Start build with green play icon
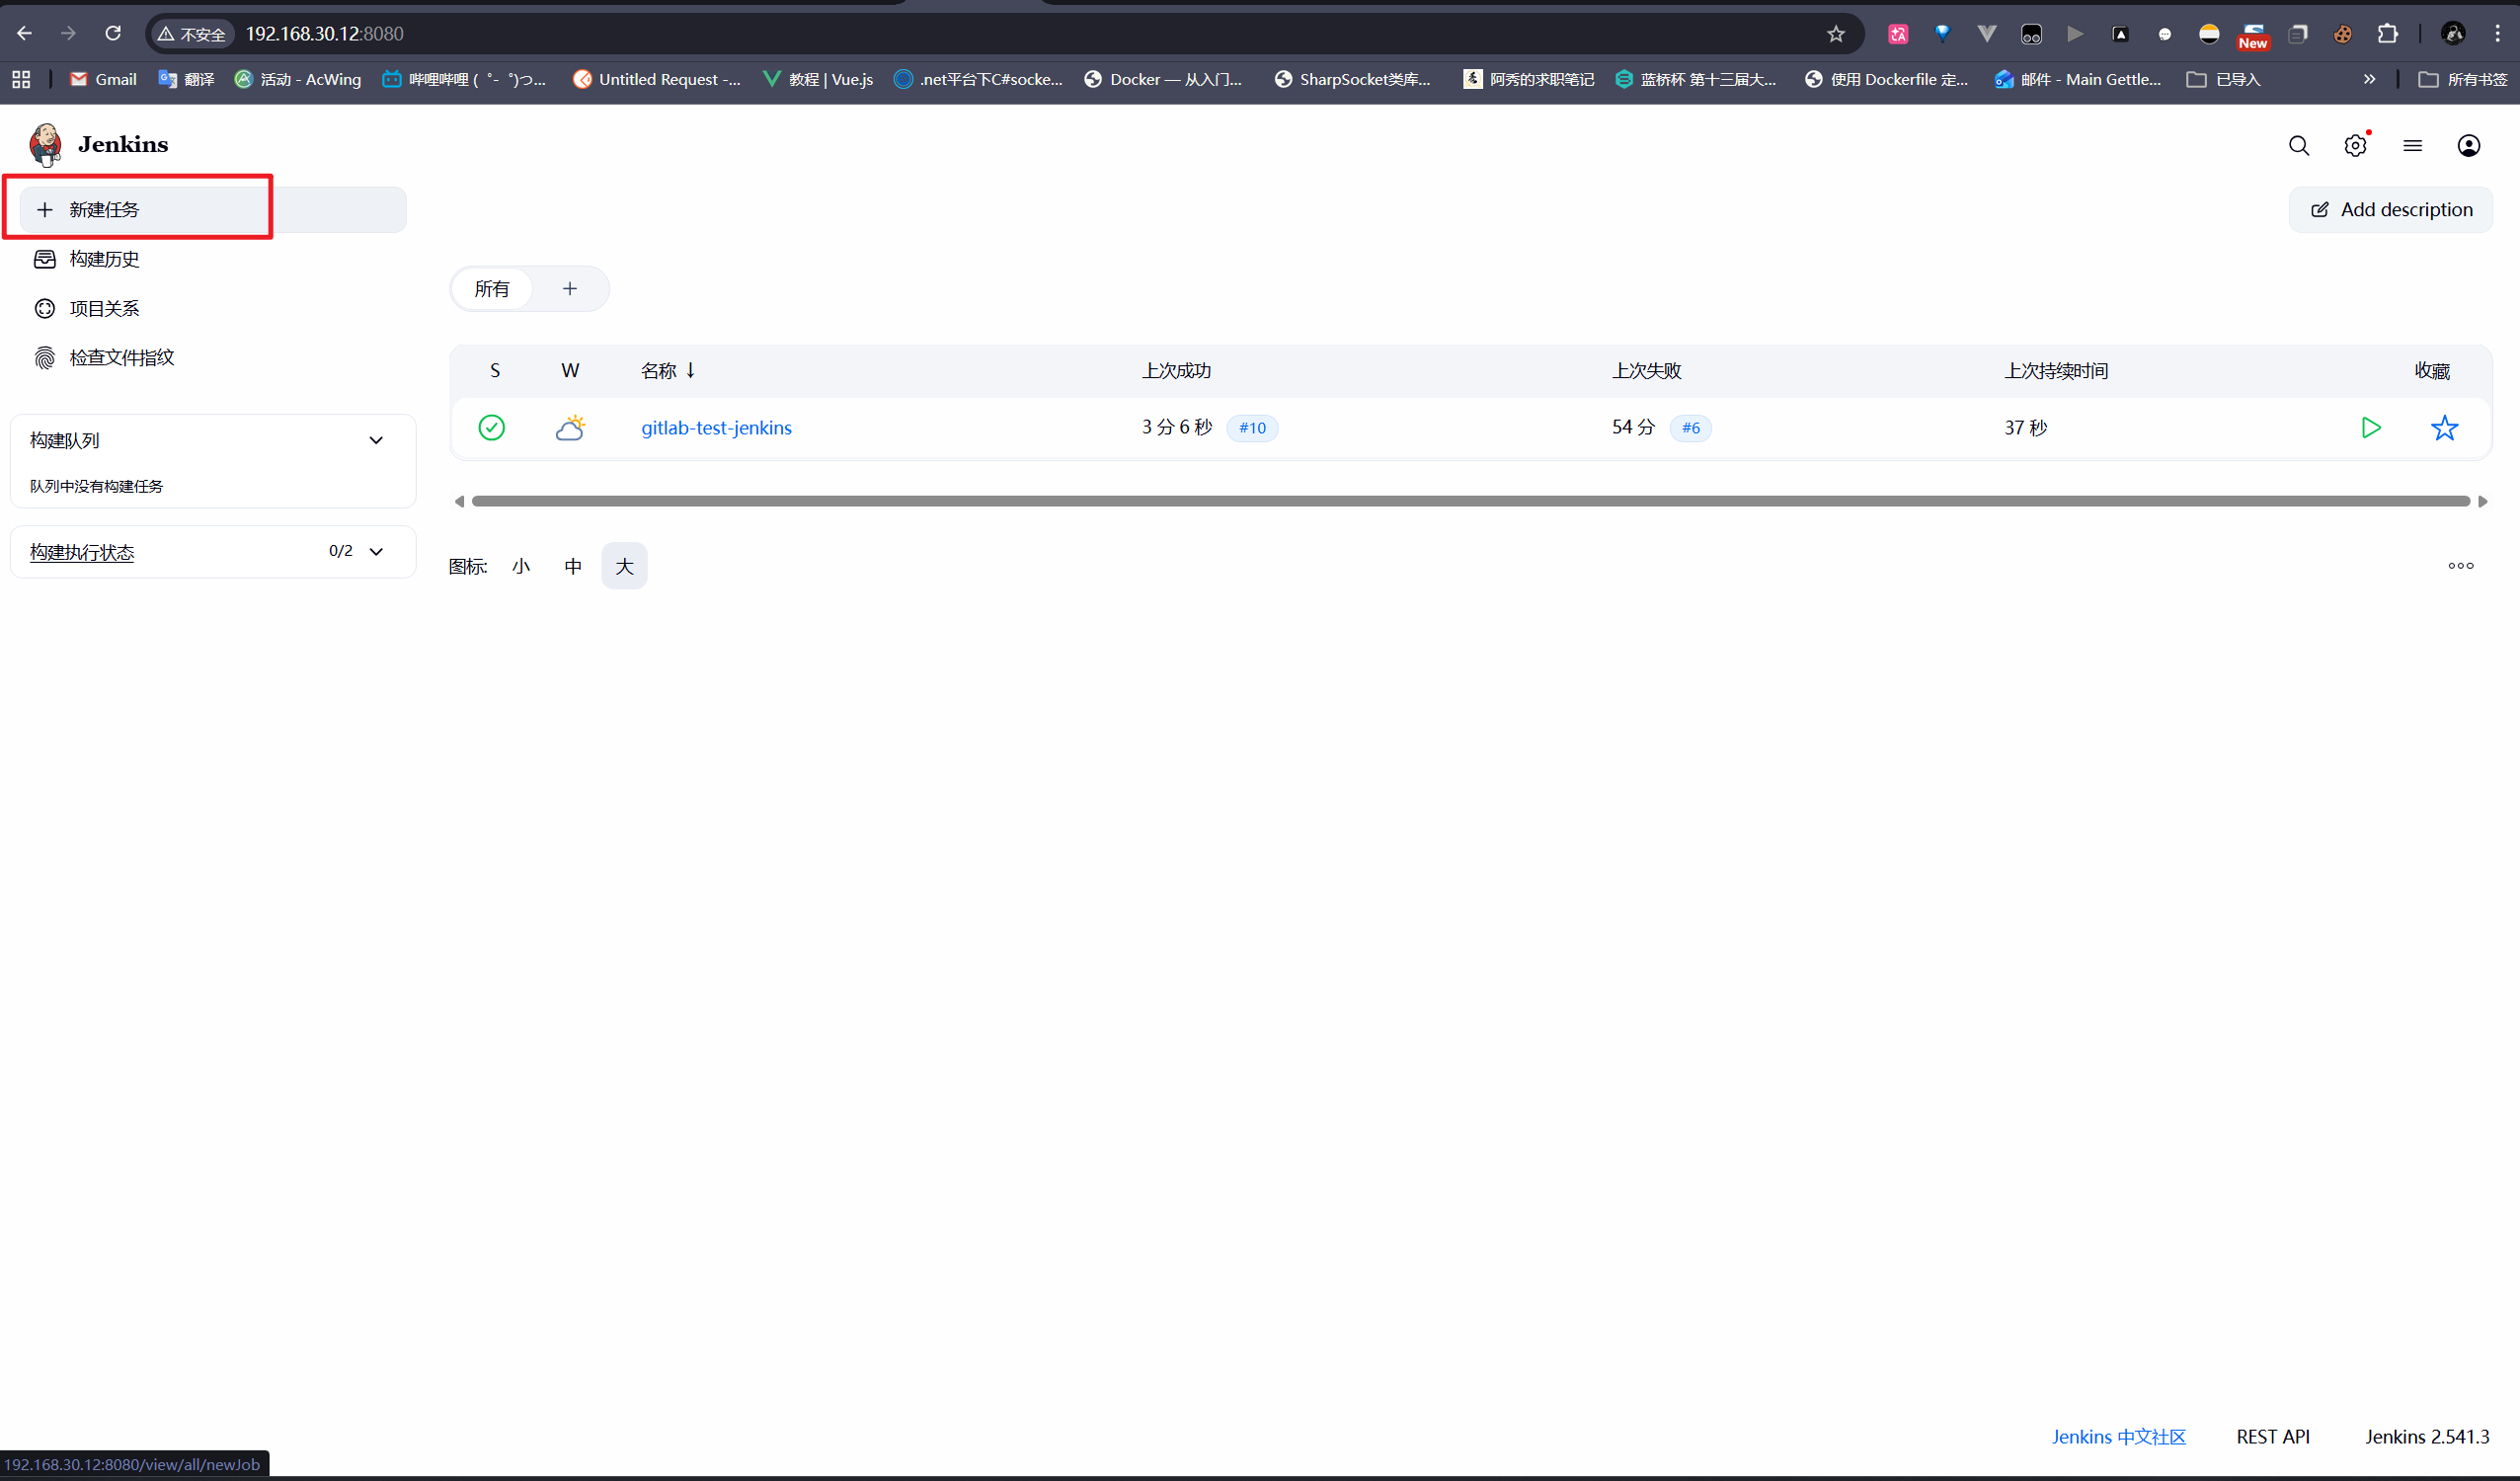The image size is (2520, 1481). [2371, 428]
